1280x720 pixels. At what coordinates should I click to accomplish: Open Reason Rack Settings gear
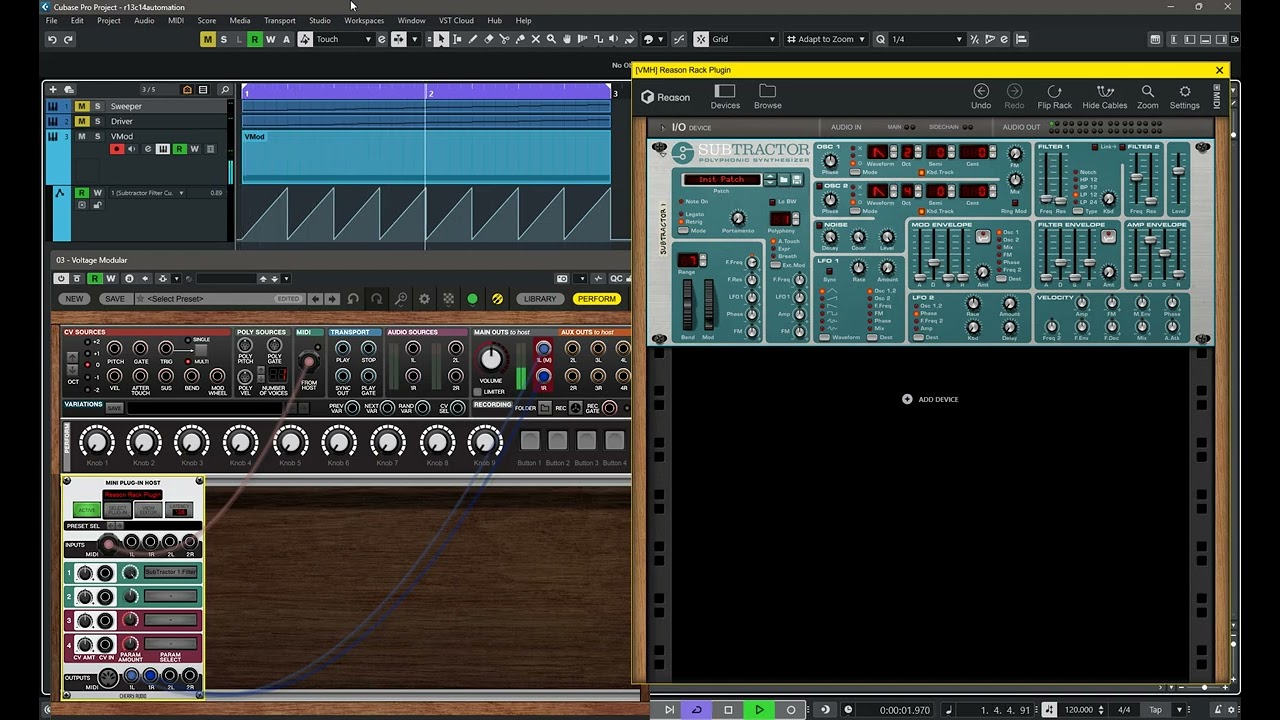1185,96
